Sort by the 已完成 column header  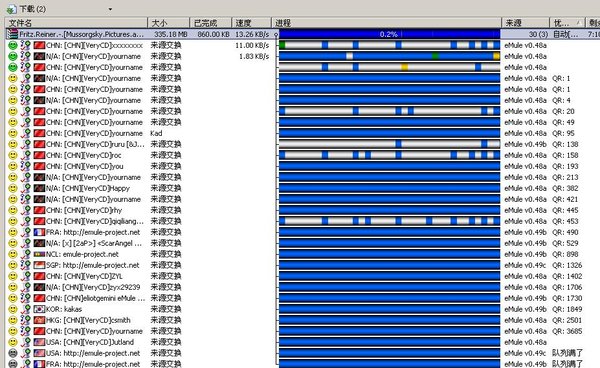tap(211, 23)
